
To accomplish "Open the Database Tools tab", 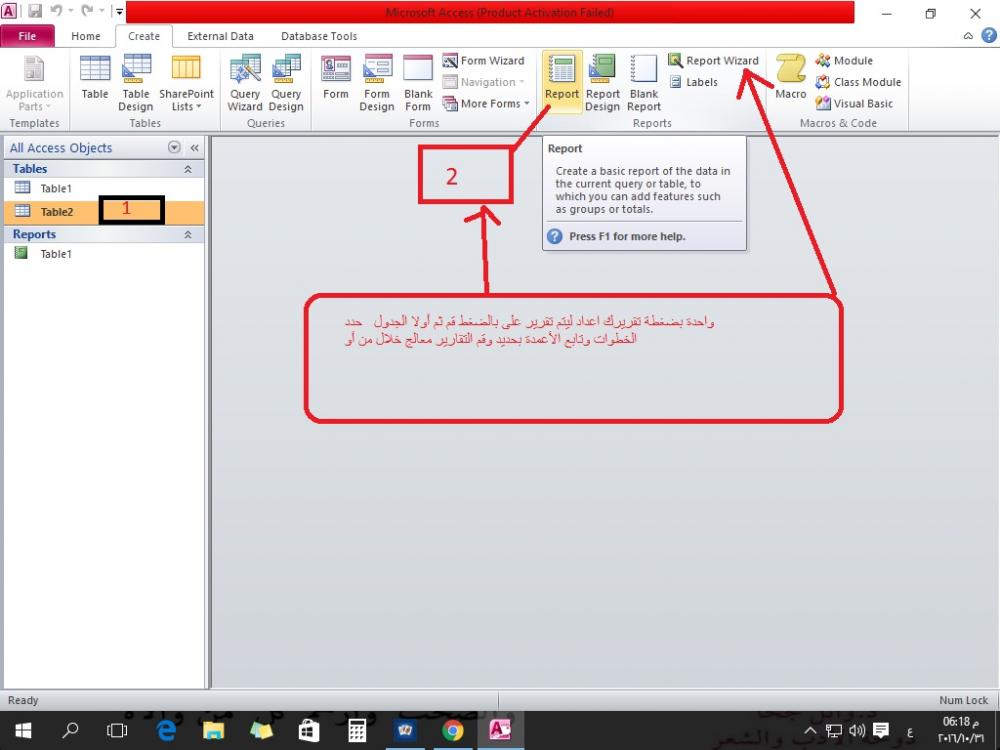I will point(319,36).
